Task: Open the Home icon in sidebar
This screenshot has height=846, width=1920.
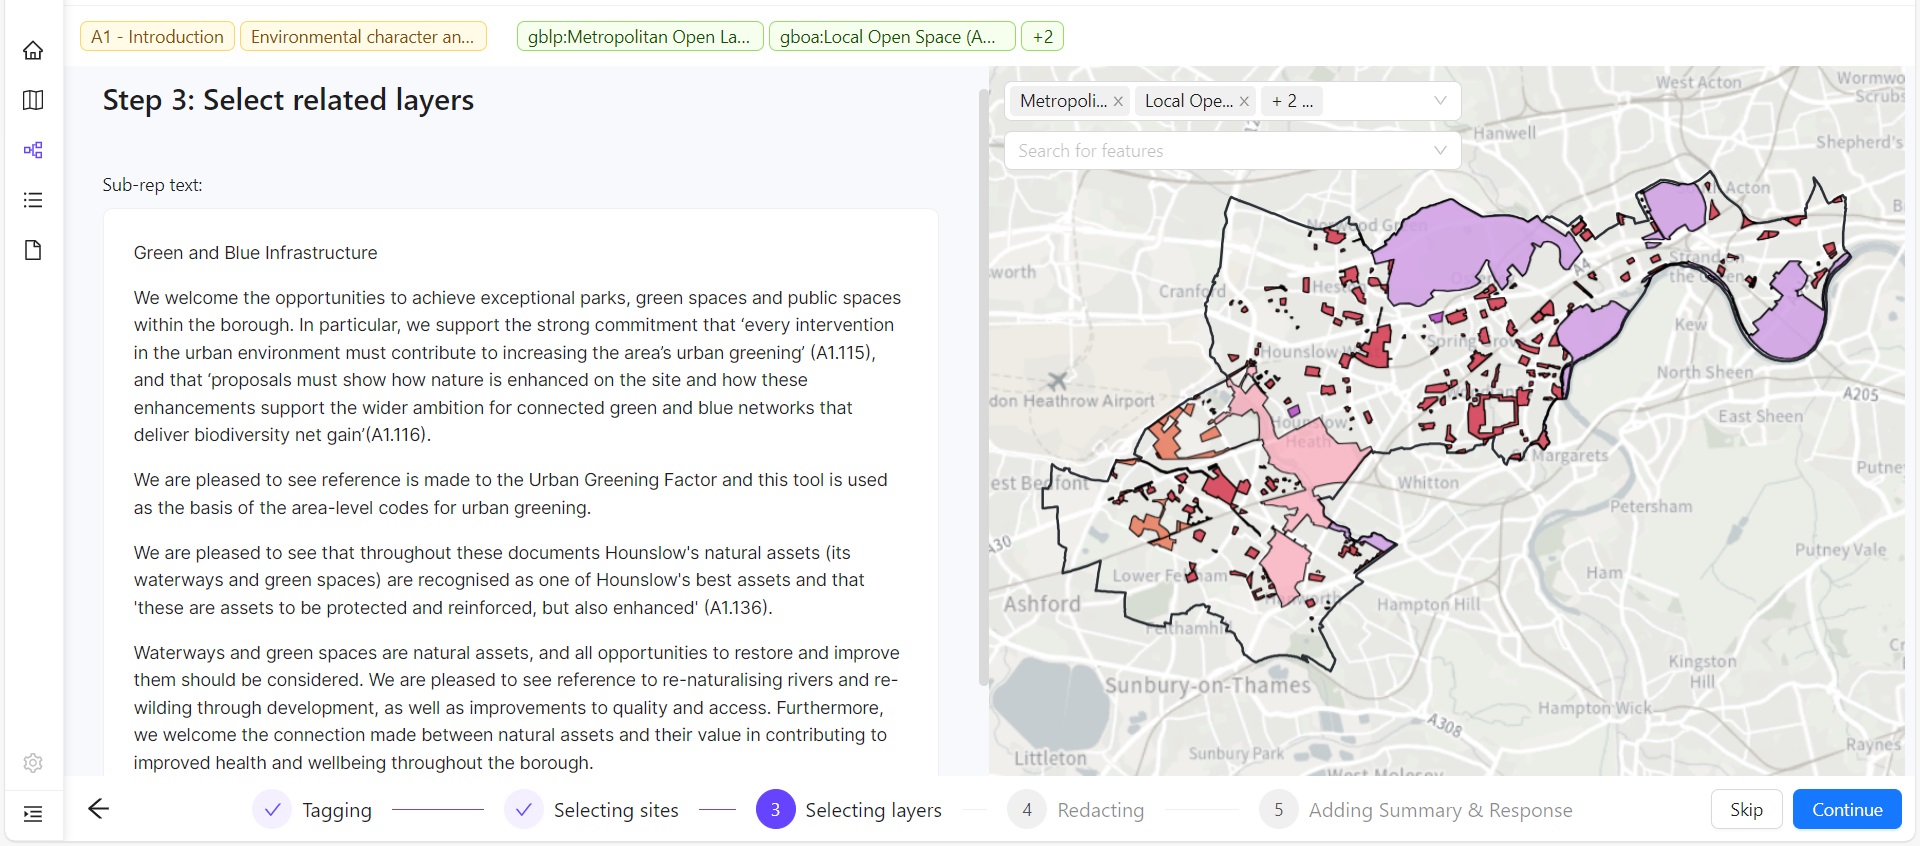Action: coord(33,50)
